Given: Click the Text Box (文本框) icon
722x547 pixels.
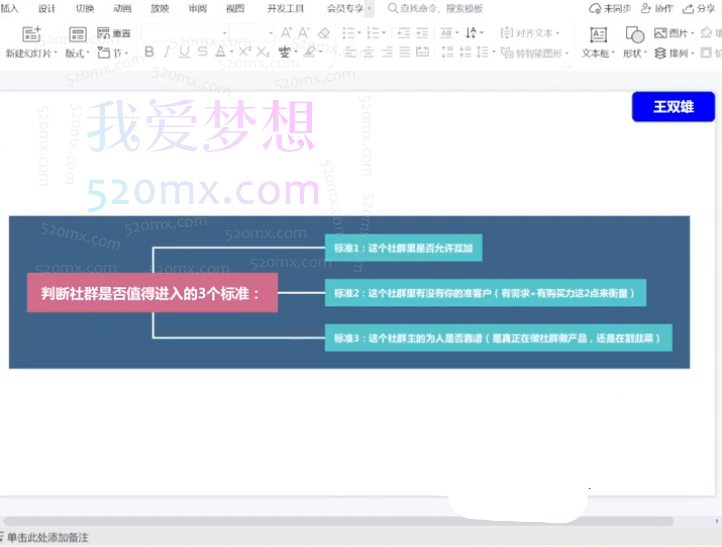Looking at the screenshot, I should coord(598,35).
